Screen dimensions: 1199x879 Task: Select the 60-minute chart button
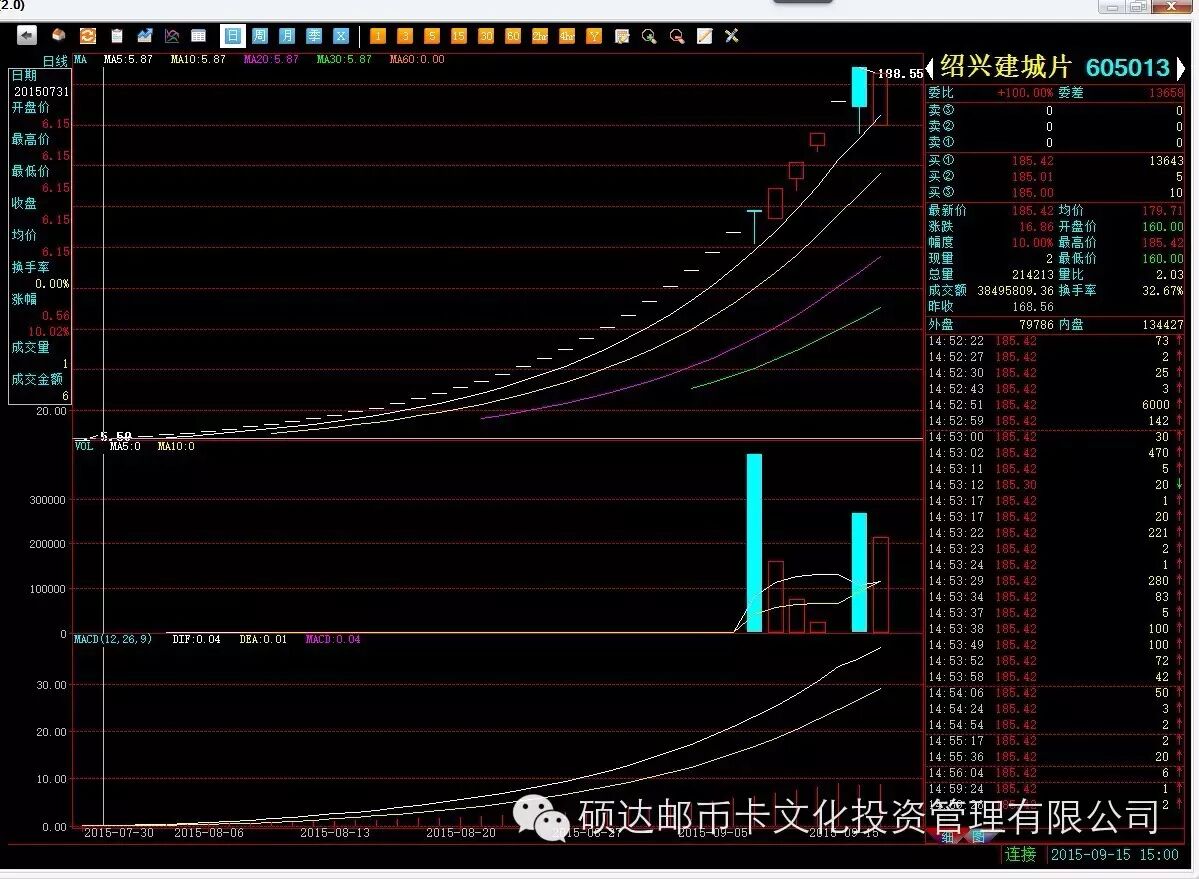coord(513,36)
